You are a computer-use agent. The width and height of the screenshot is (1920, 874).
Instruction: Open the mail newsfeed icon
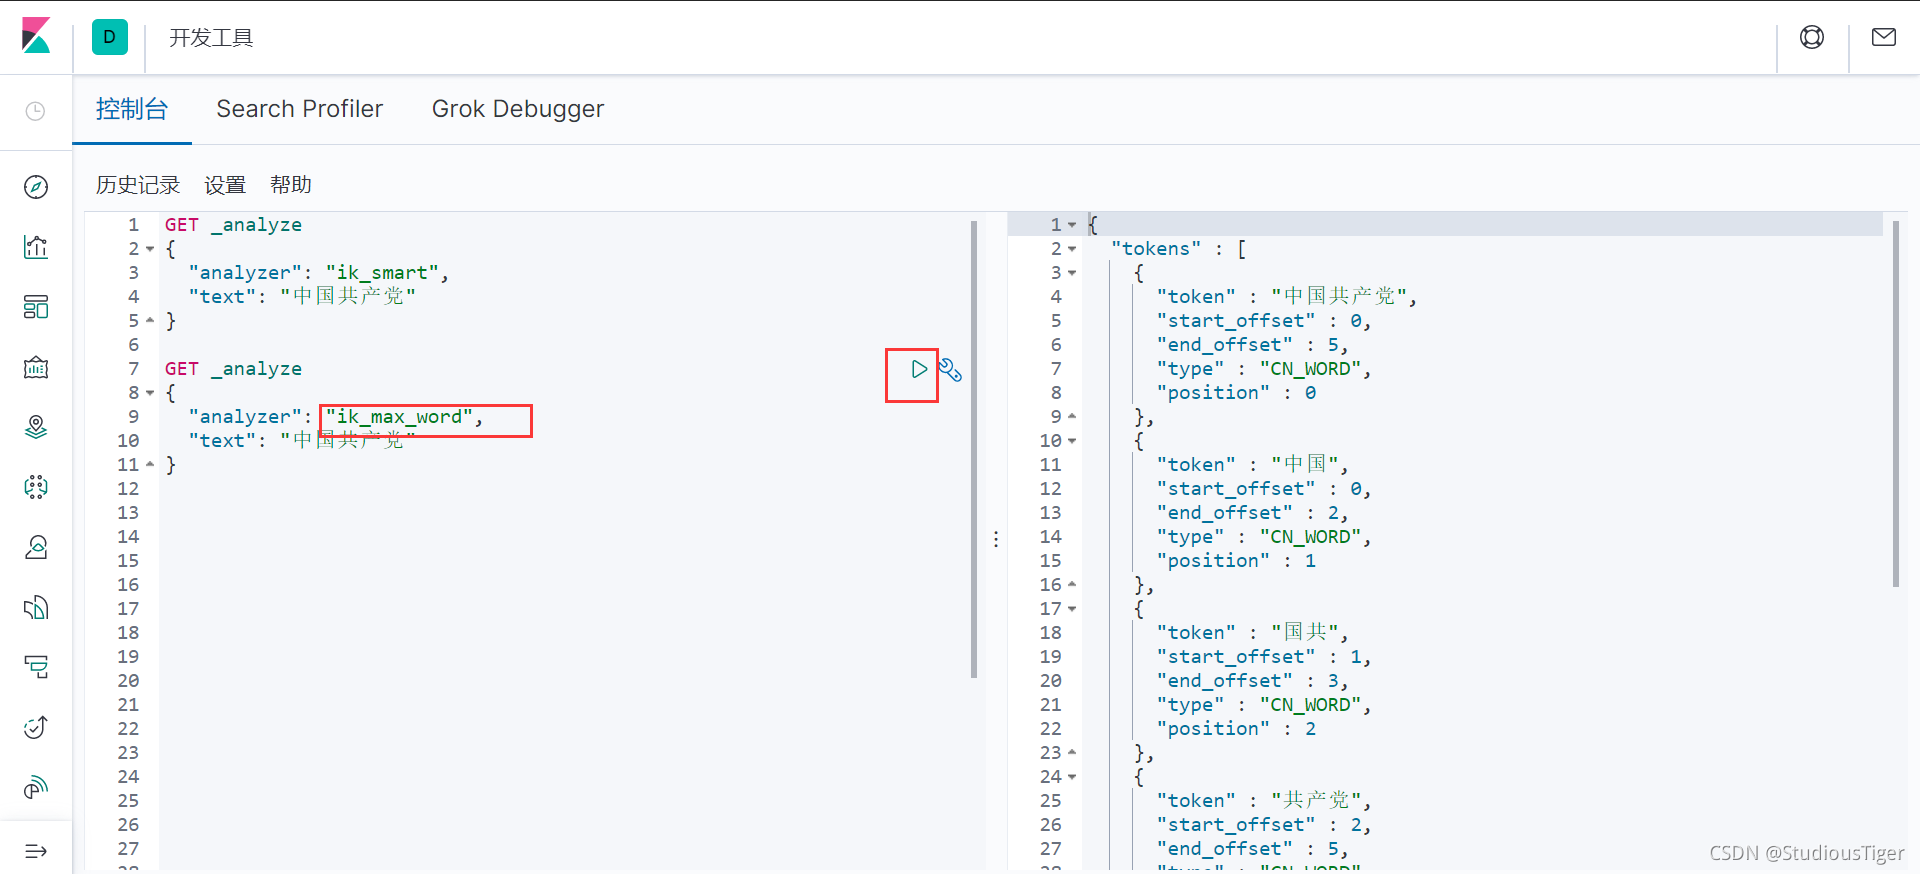point(1884,37)
